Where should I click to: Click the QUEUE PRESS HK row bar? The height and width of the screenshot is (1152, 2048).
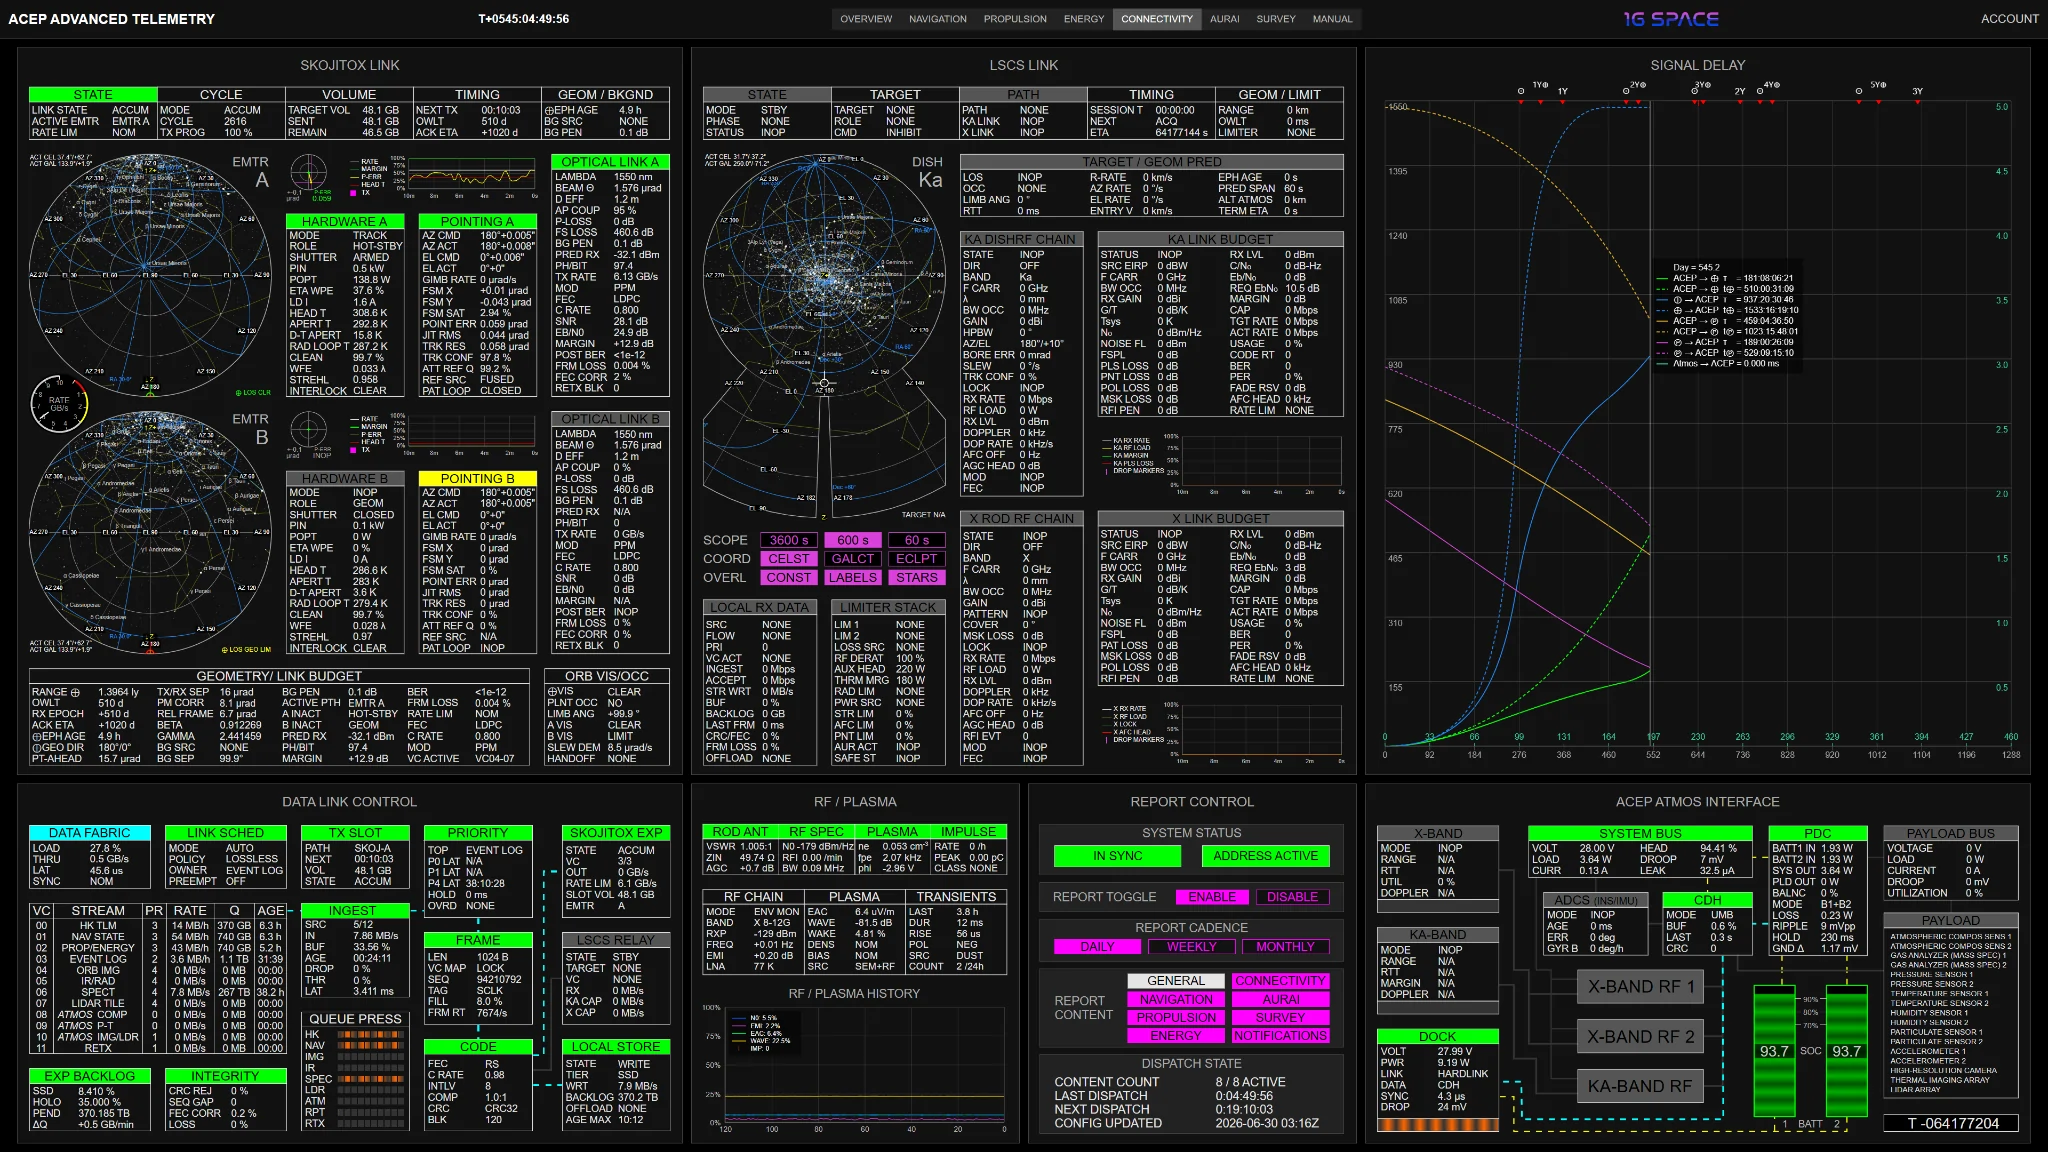(370, 1035)
